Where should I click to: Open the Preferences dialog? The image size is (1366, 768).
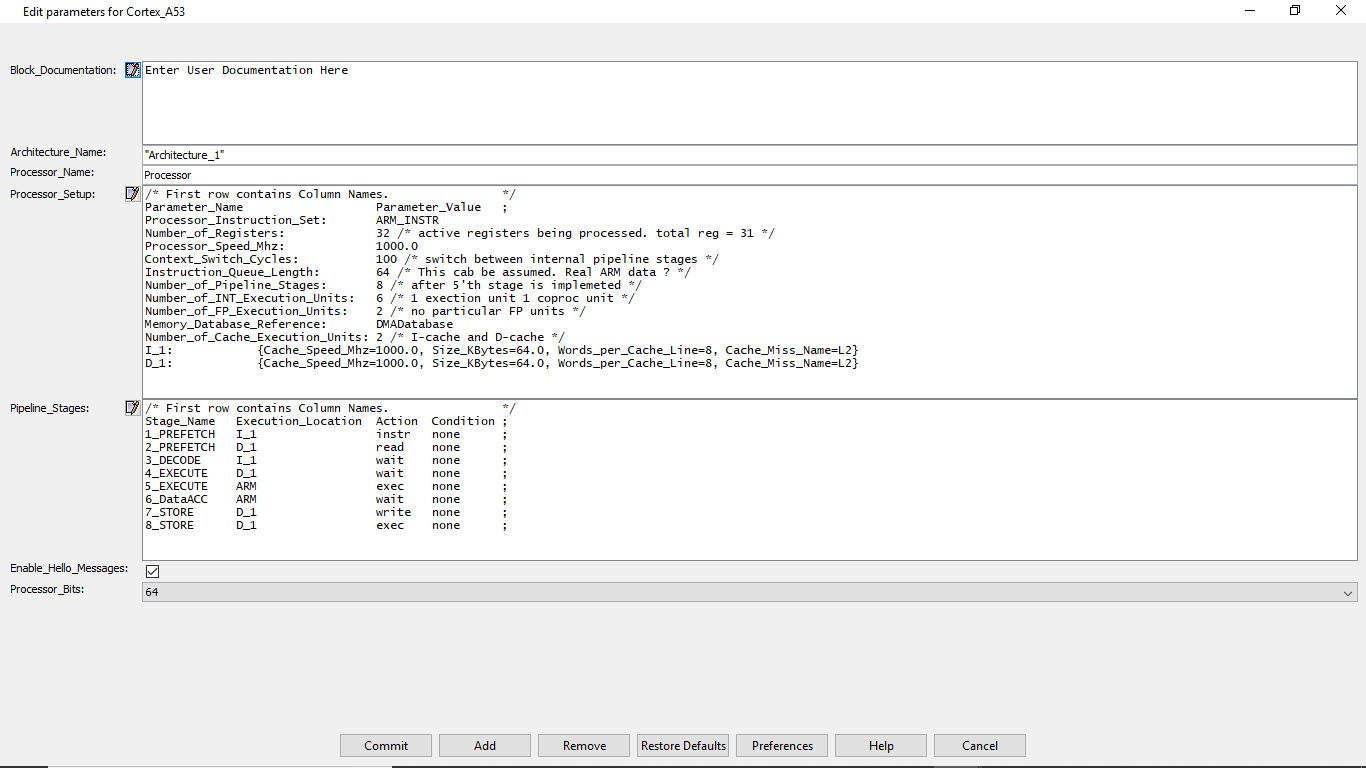tap(782, 746)
